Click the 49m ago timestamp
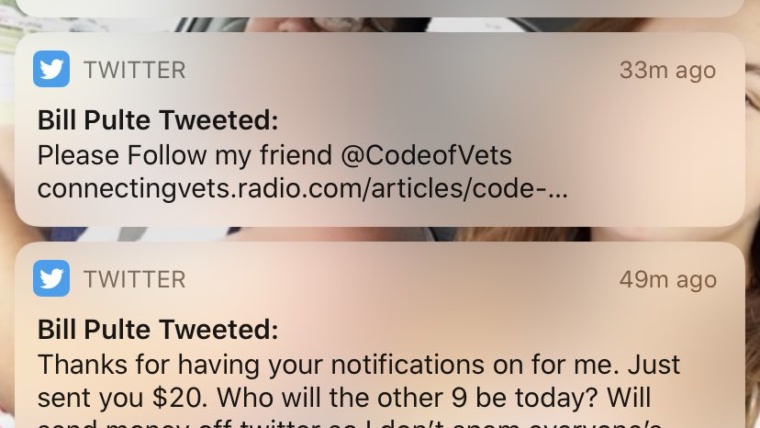760x428 pixels. tap(667, 280)
